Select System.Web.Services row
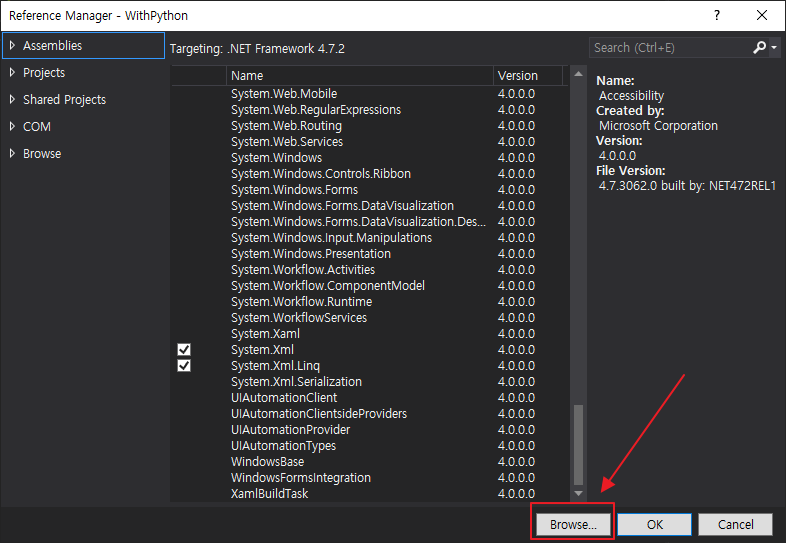Screen dimensions: 786x543 coord(369,142)
